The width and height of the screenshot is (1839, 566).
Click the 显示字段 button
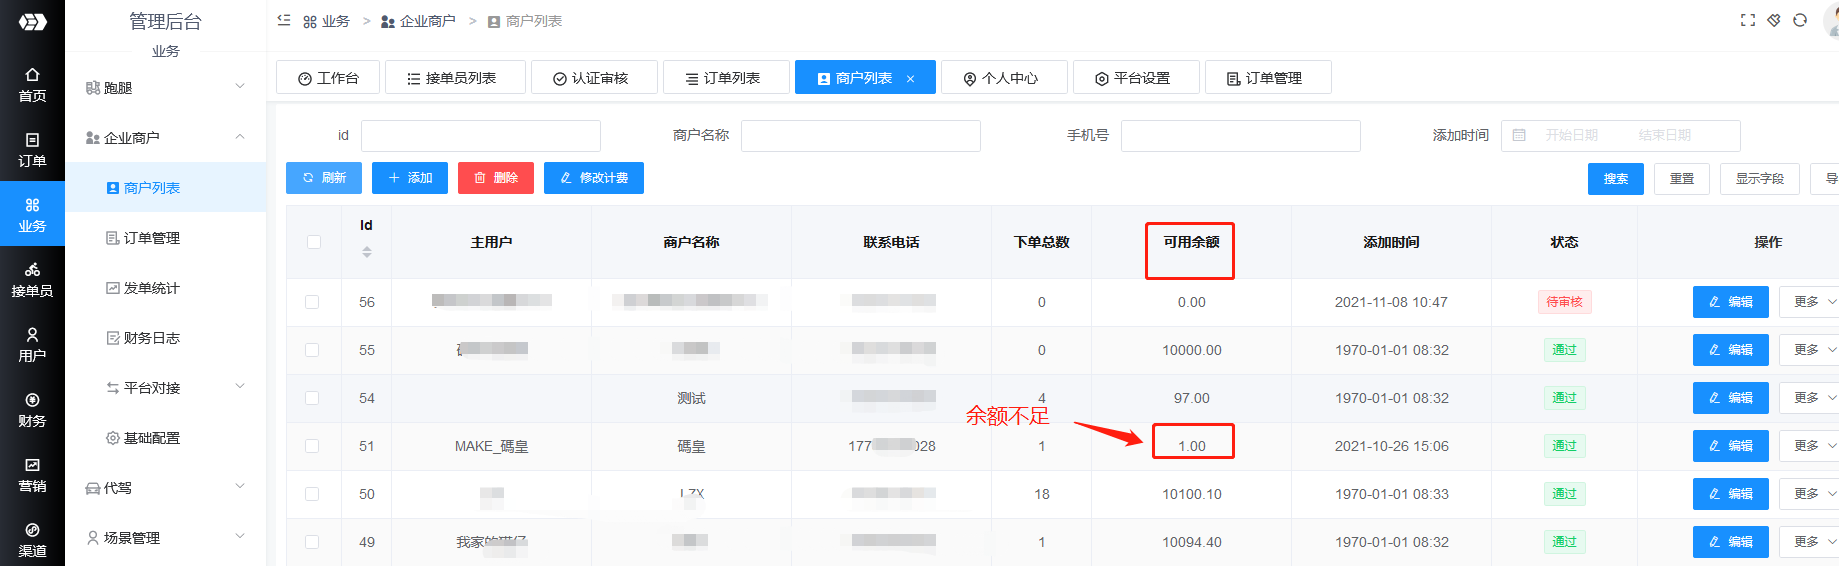(x=1760, y=179)
